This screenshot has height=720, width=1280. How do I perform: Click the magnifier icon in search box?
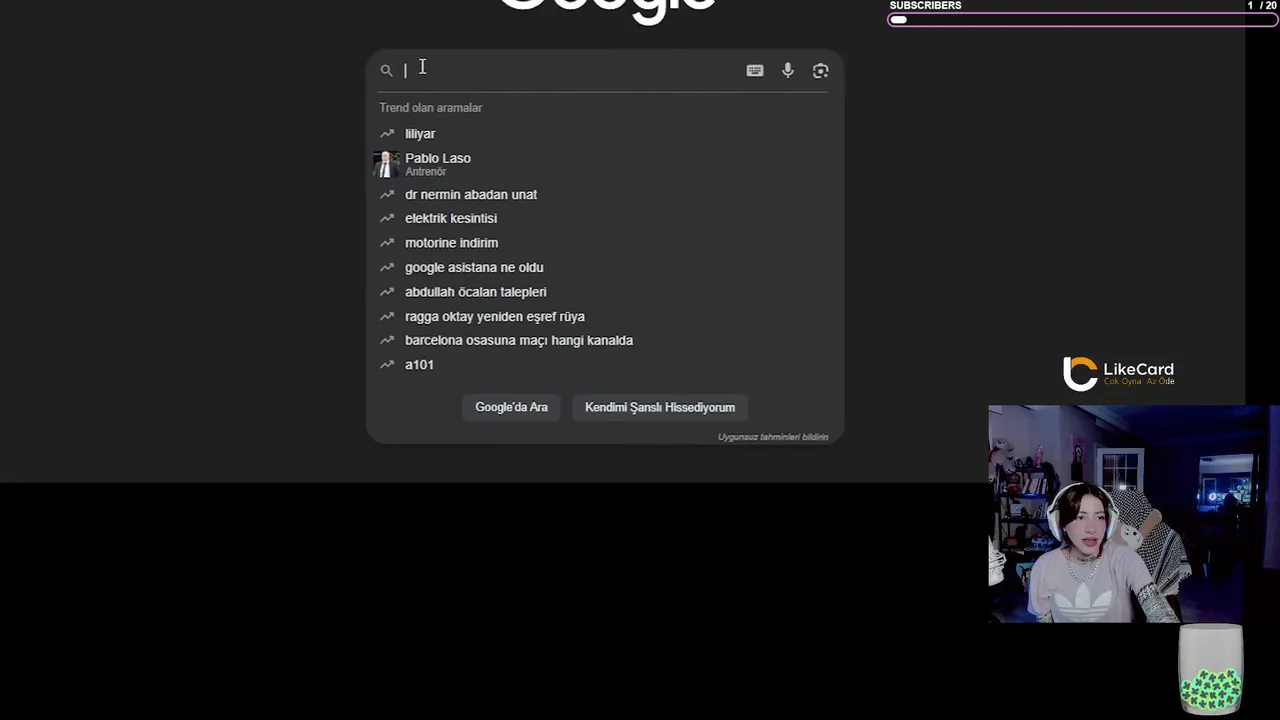point(386,70)
